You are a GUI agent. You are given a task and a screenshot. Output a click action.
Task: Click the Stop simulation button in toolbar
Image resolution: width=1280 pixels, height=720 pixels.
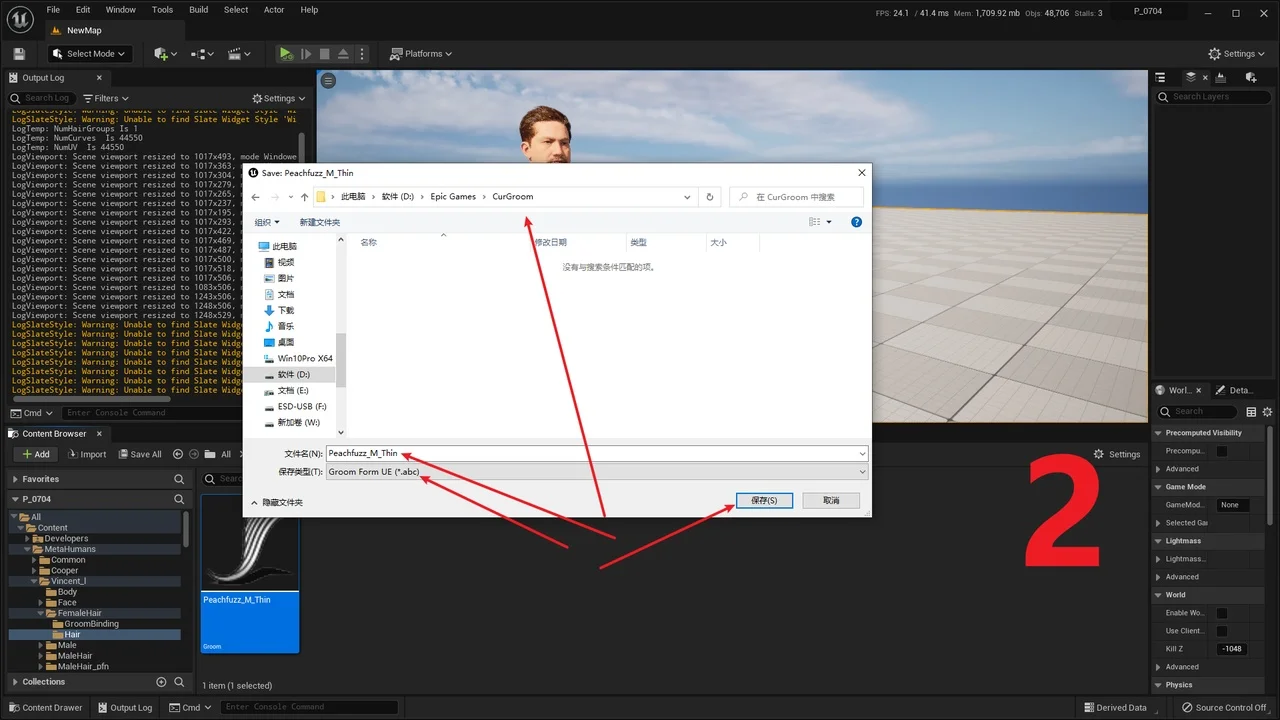pyautogui.click(x=324, y=54)
